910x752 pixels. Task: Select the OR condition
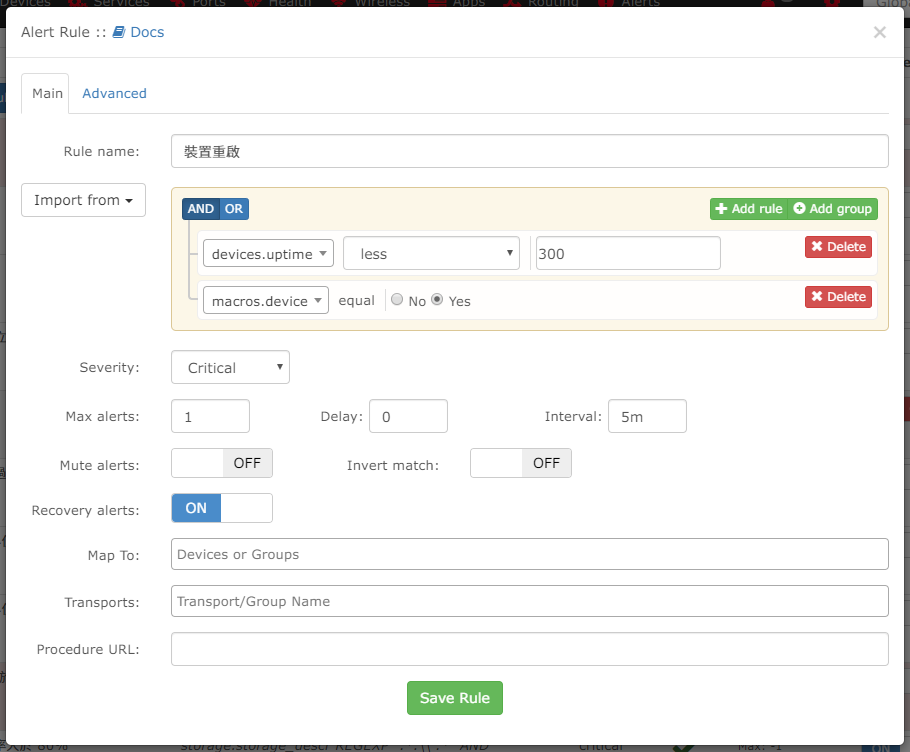234,209
